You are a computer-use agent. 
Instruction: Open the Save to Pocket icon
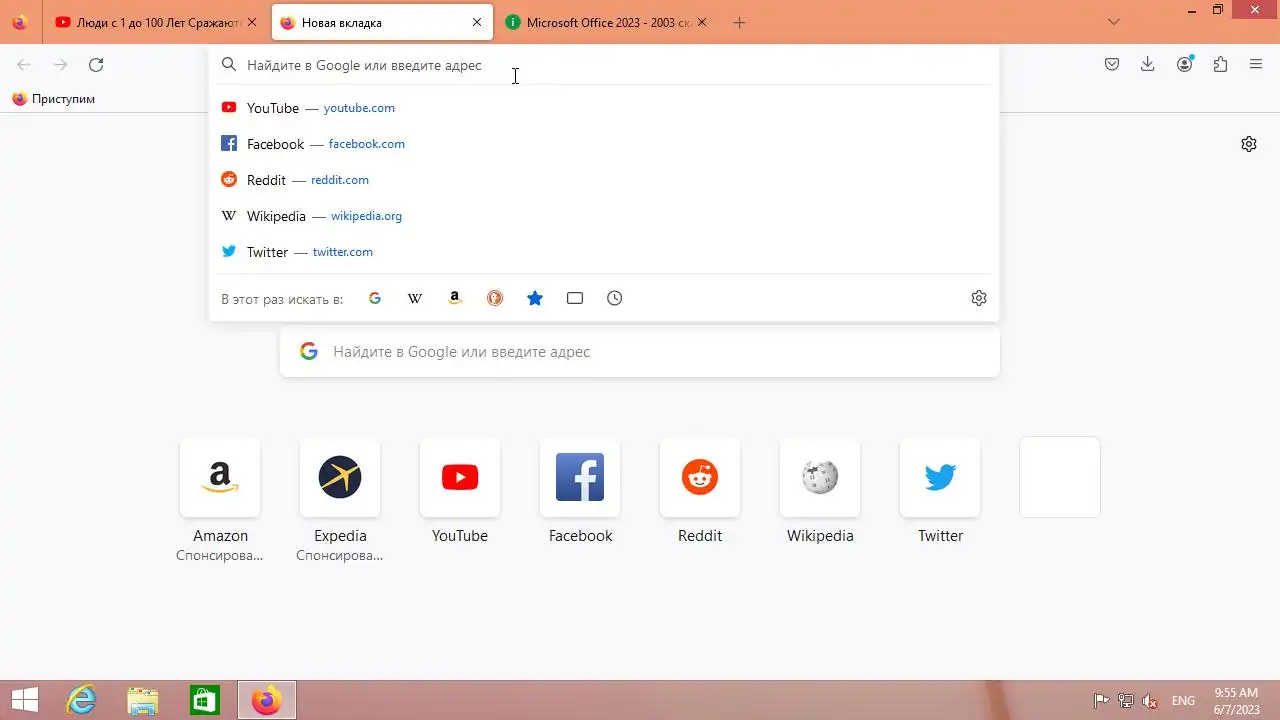click(1112, 65)
